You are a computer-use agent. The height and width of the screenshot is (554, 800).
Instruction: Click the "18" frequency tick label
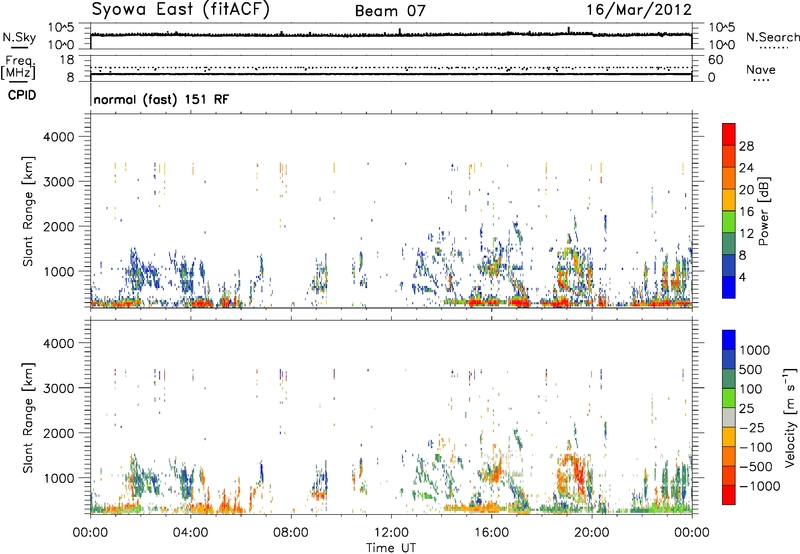pyautogui.click(x=67, y=60)
